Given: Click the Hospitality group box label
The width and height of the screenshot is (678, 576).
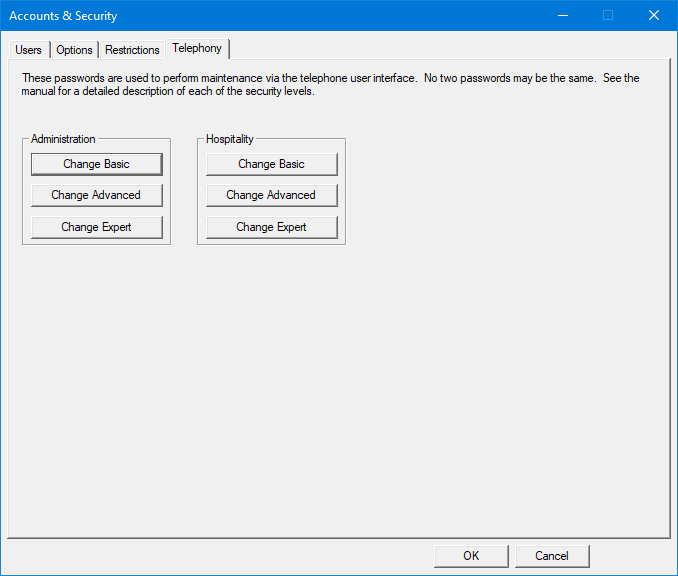Looking at the screenshot, I should tap(230, 139).
